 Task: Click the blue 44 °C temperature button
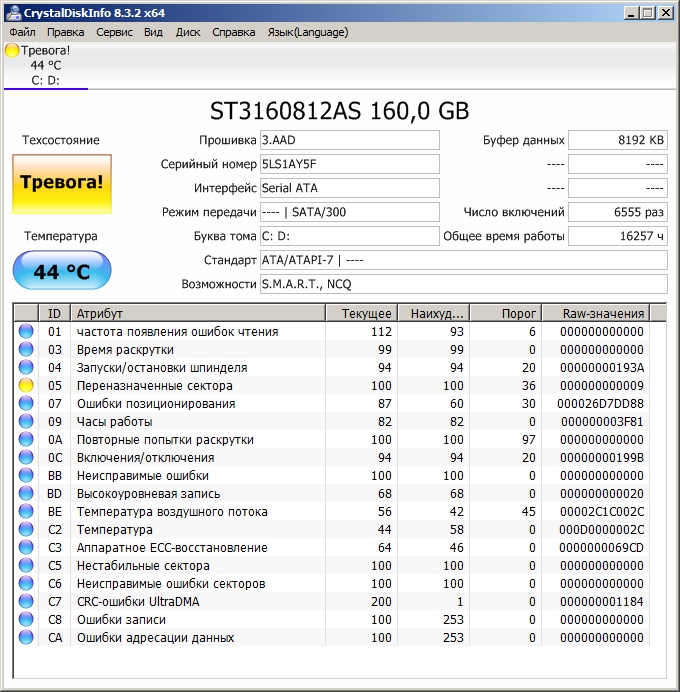pyautogui.click(x=62, y=270)
